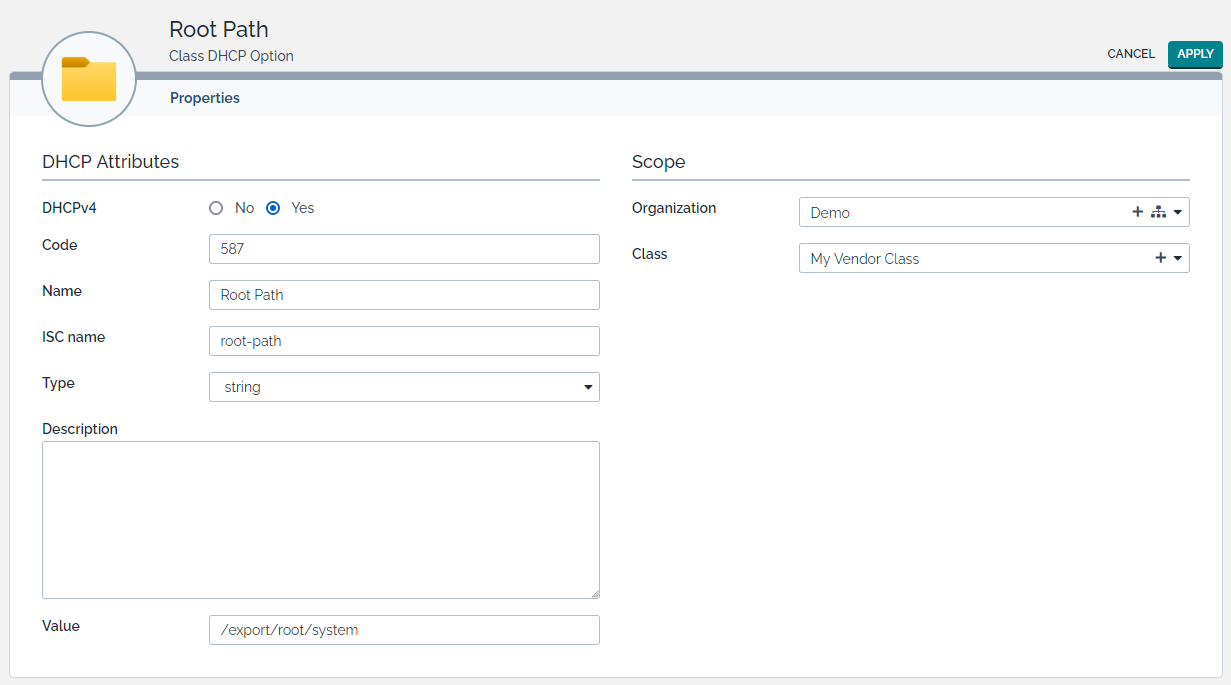This screenshot has height=685, width=1231.
Task: Expand the Organization dropdown arrow
Action: pos(1178,213)
